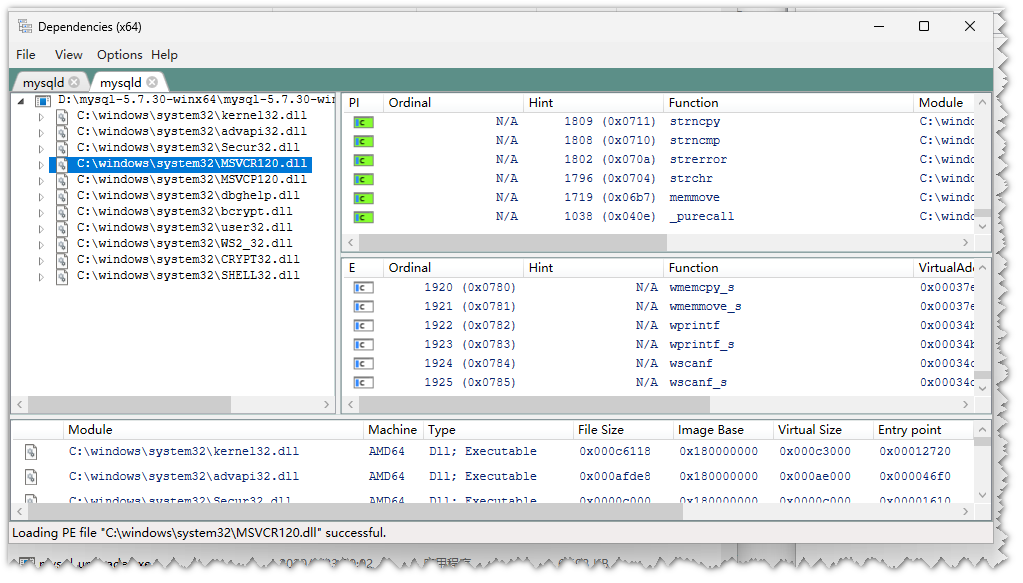
Task: Sort exports by Ordinal column header
Action: (x=453, y=267)
